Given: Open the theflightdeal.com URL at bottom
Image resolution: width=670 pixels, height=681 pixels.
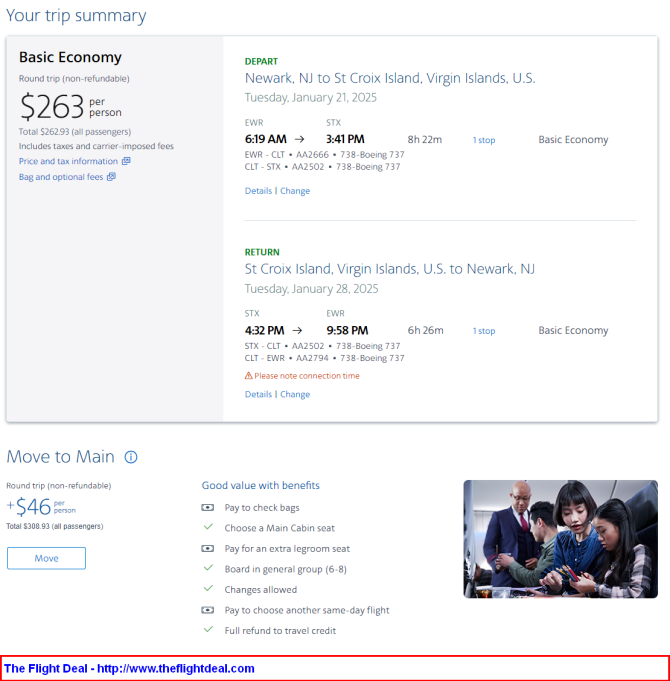Looking at the screenshot, I should tap(175, 668).
